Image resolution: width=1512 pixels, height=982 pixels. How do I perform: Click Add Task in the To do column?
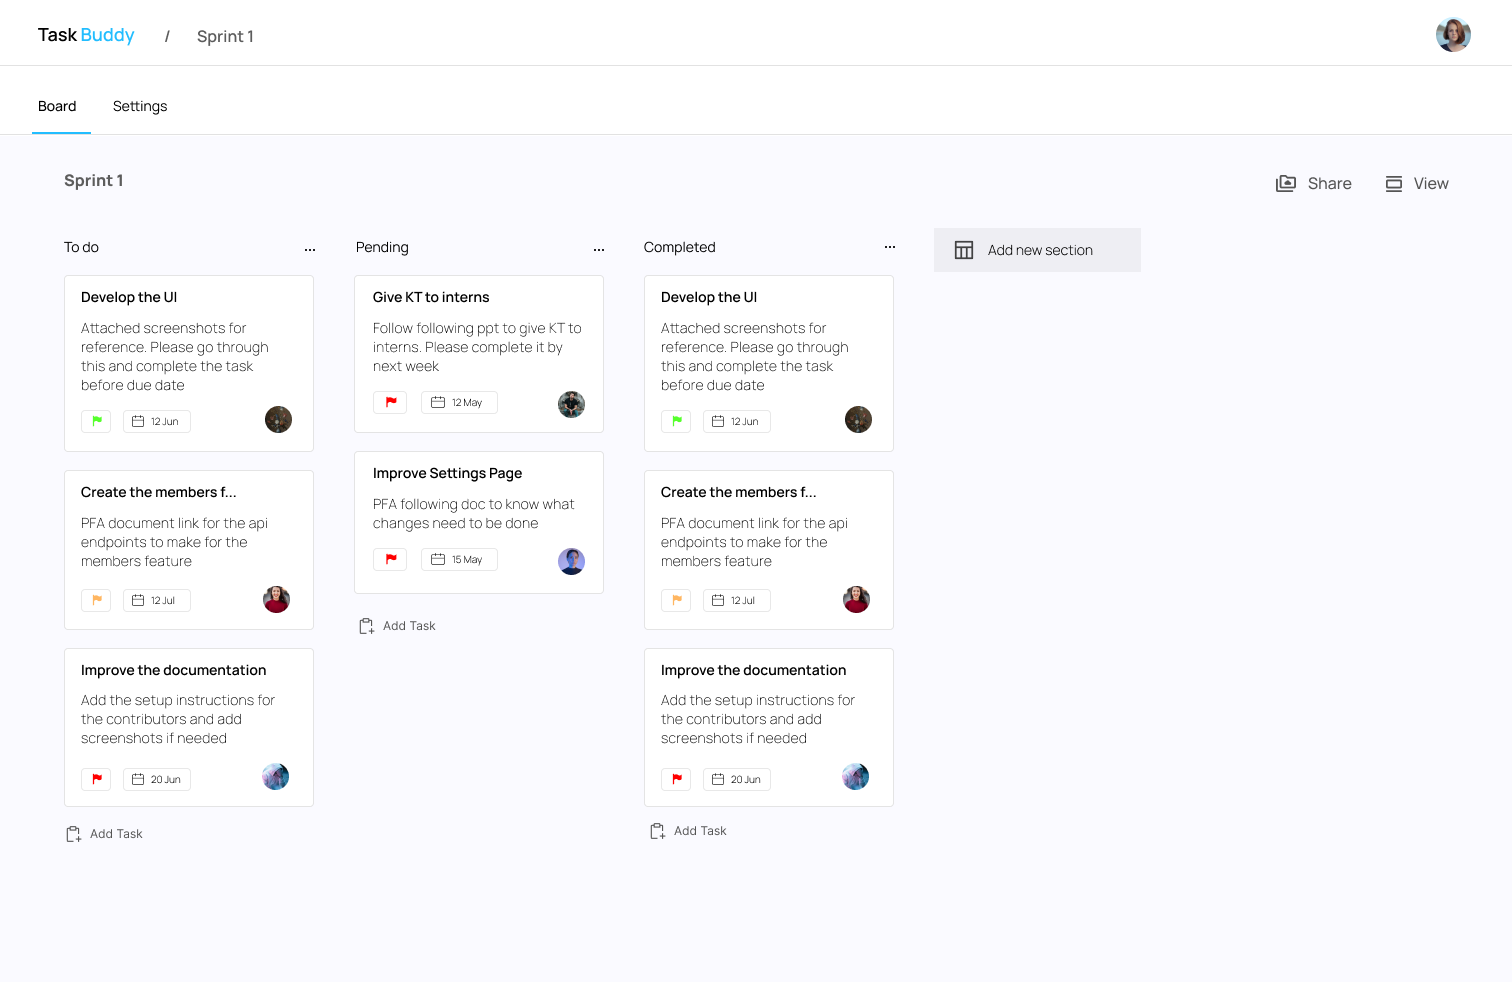pyautogui.click(x=116, y=833)
